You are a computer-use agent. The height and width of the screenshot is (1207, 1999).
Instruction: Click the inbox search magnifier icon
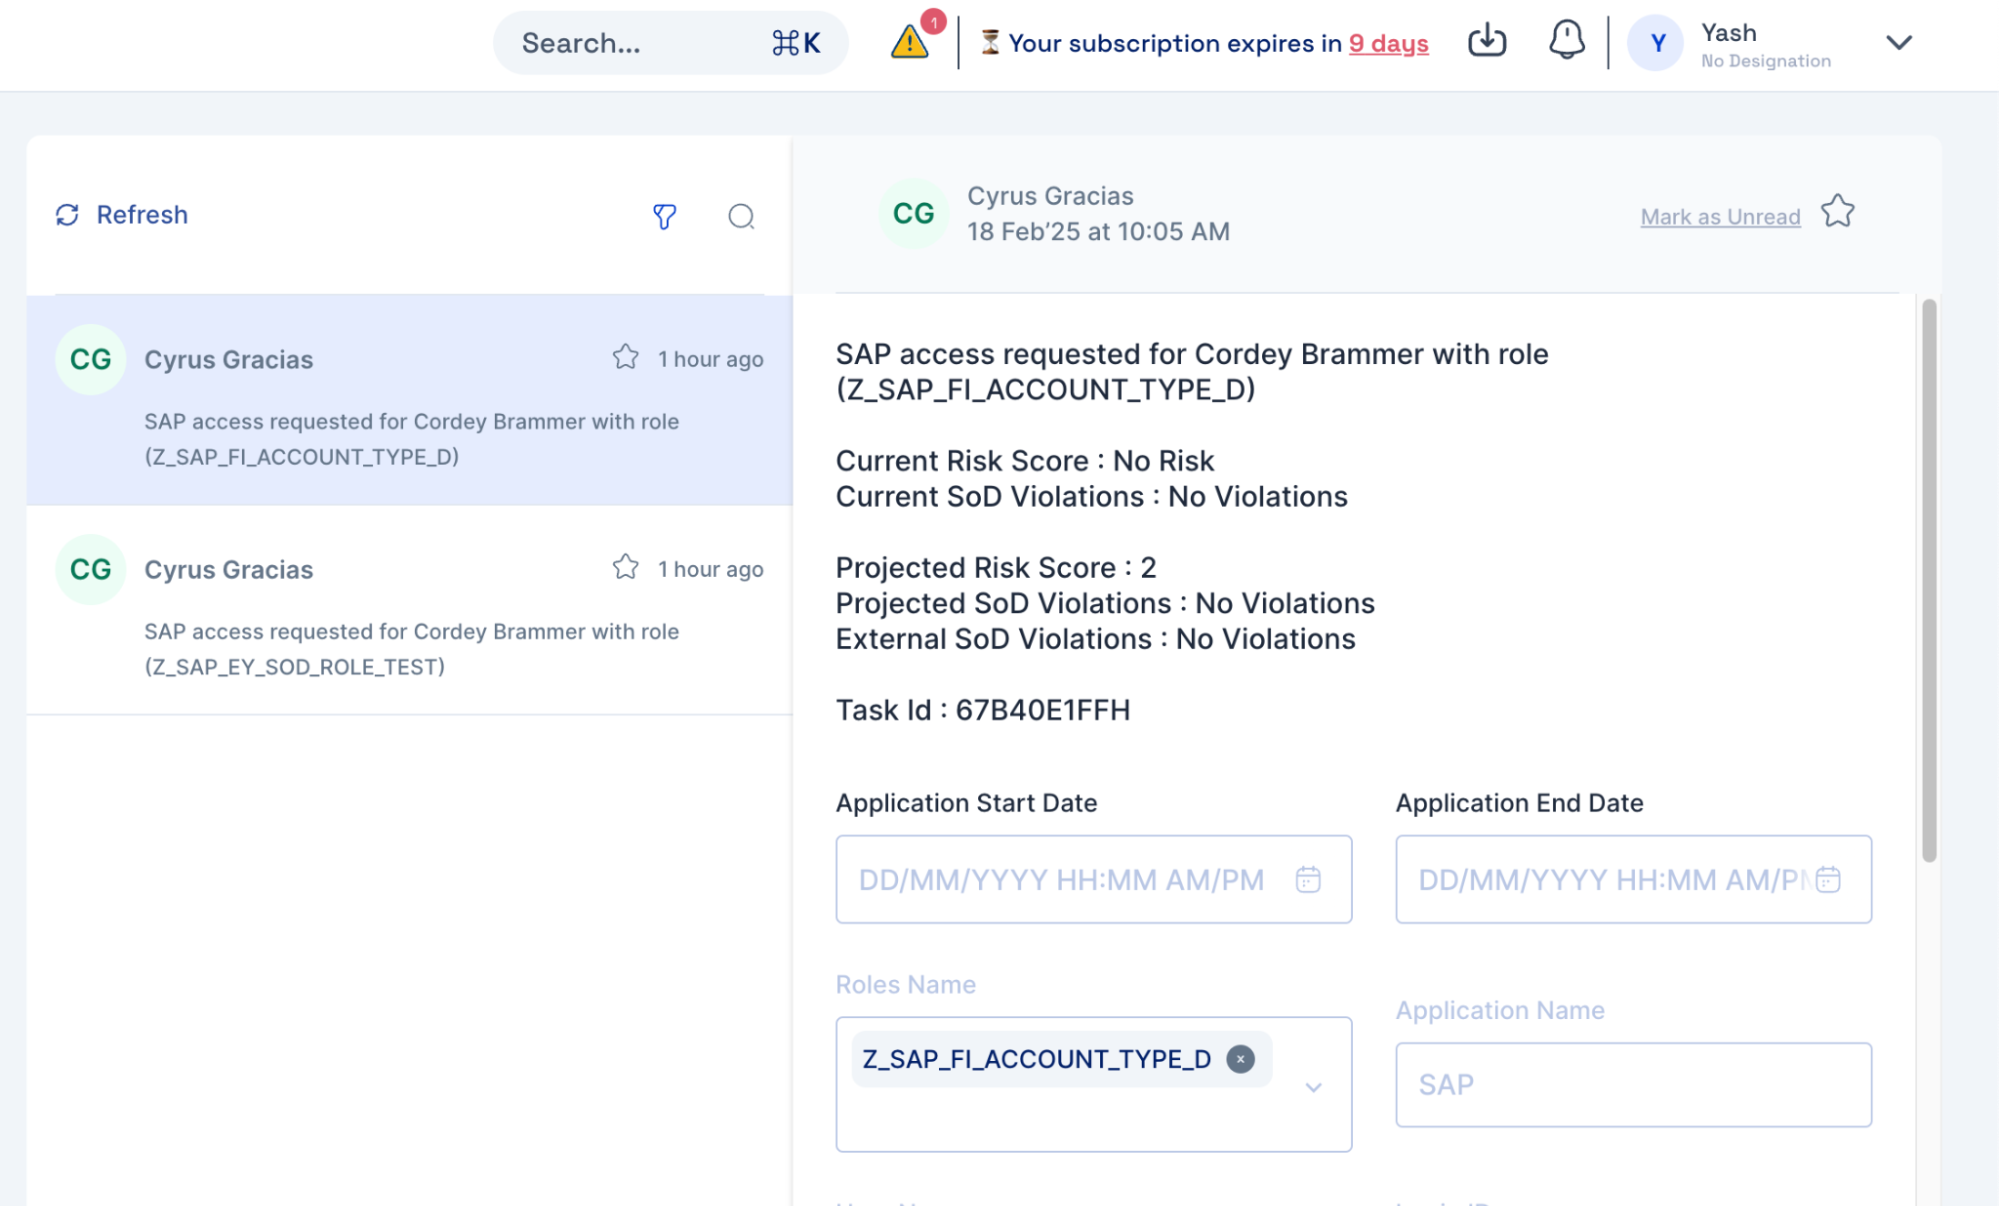(x=741, y=216)
